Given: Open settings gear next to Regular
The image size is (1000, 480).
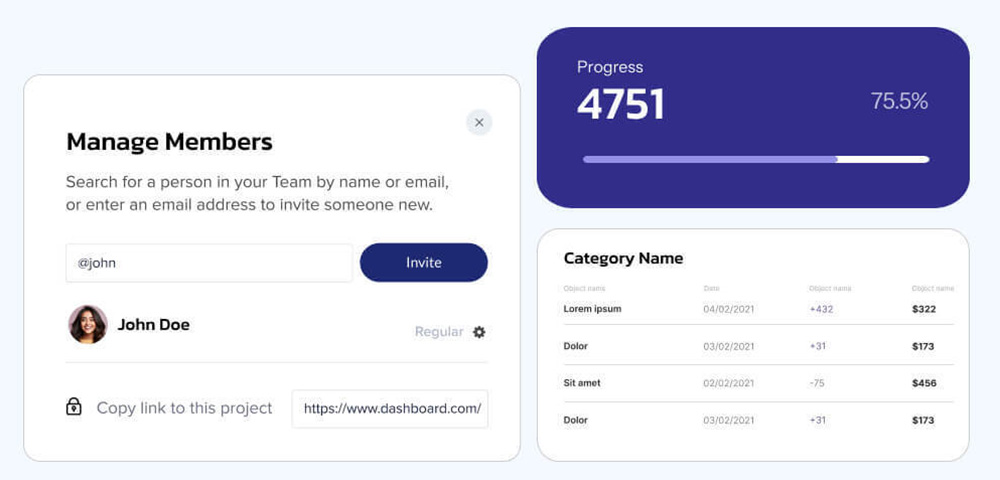Looking at the screenshot, I should click(479, 332).
